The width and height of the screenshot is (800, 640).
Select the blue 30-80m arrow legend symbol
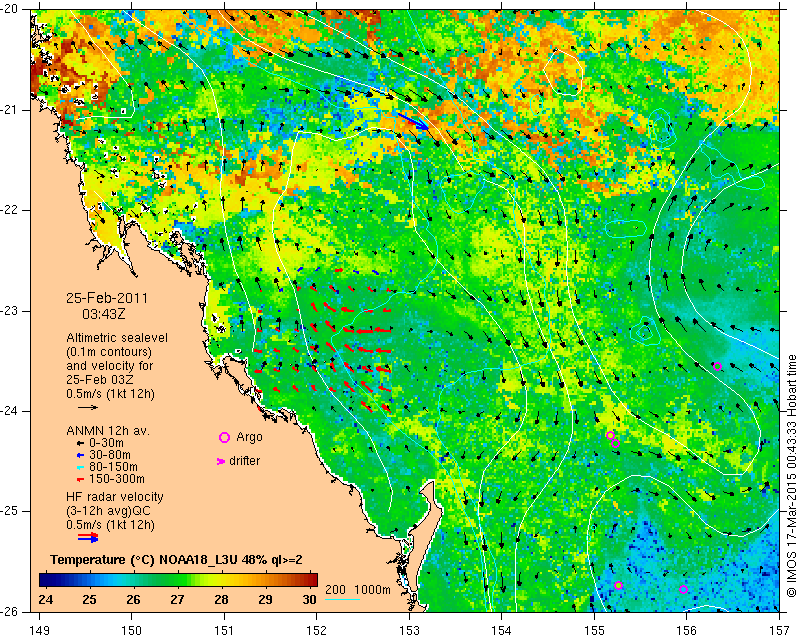(x=80, y=455)
